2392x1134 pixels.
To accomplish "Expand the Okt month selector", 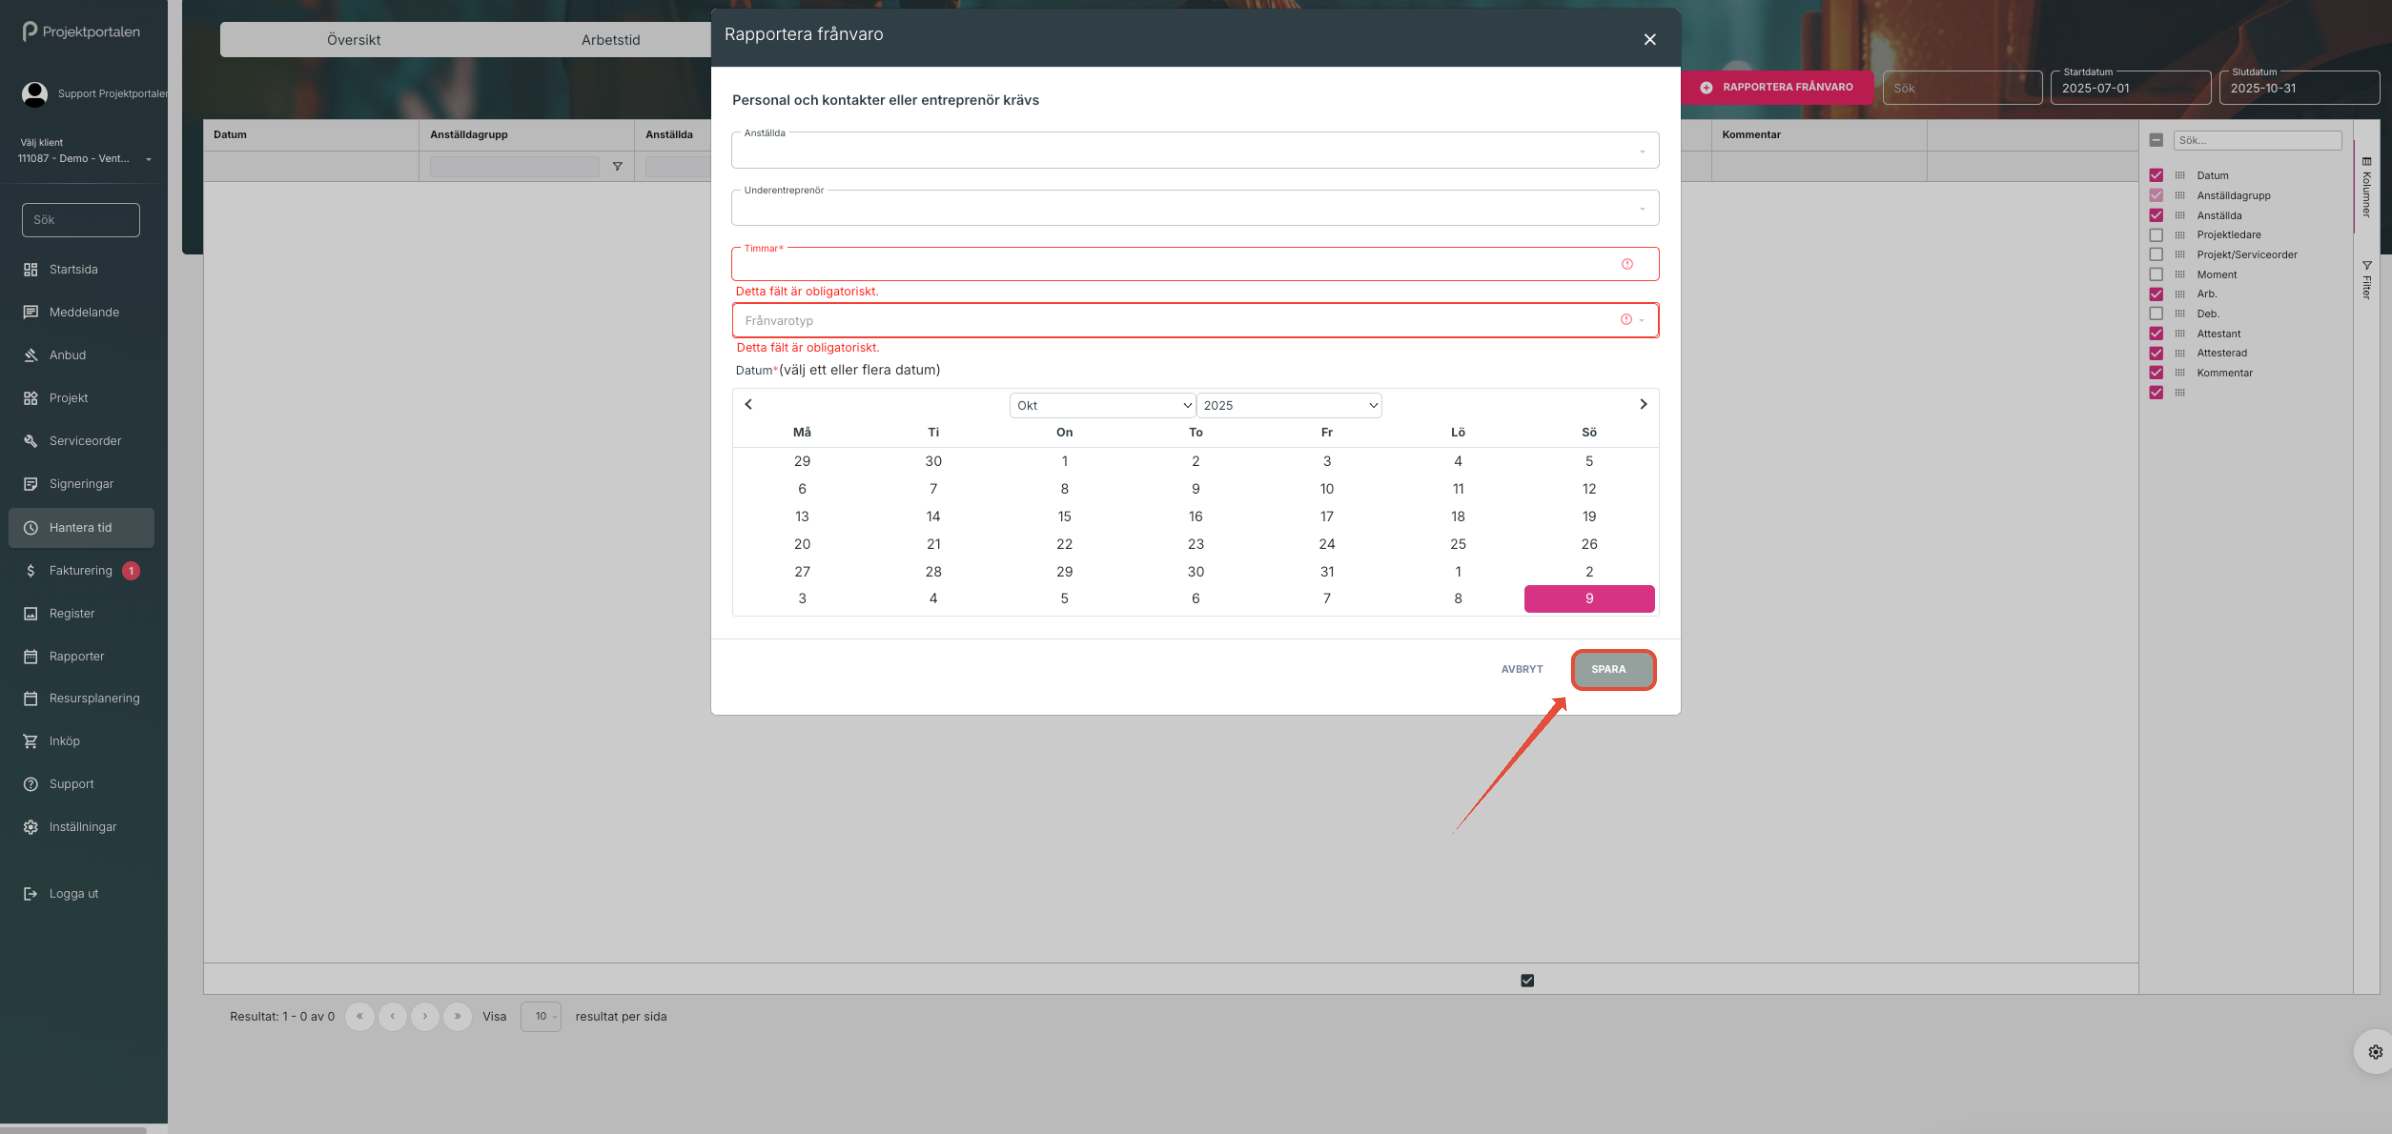I will click(1101, 405).
